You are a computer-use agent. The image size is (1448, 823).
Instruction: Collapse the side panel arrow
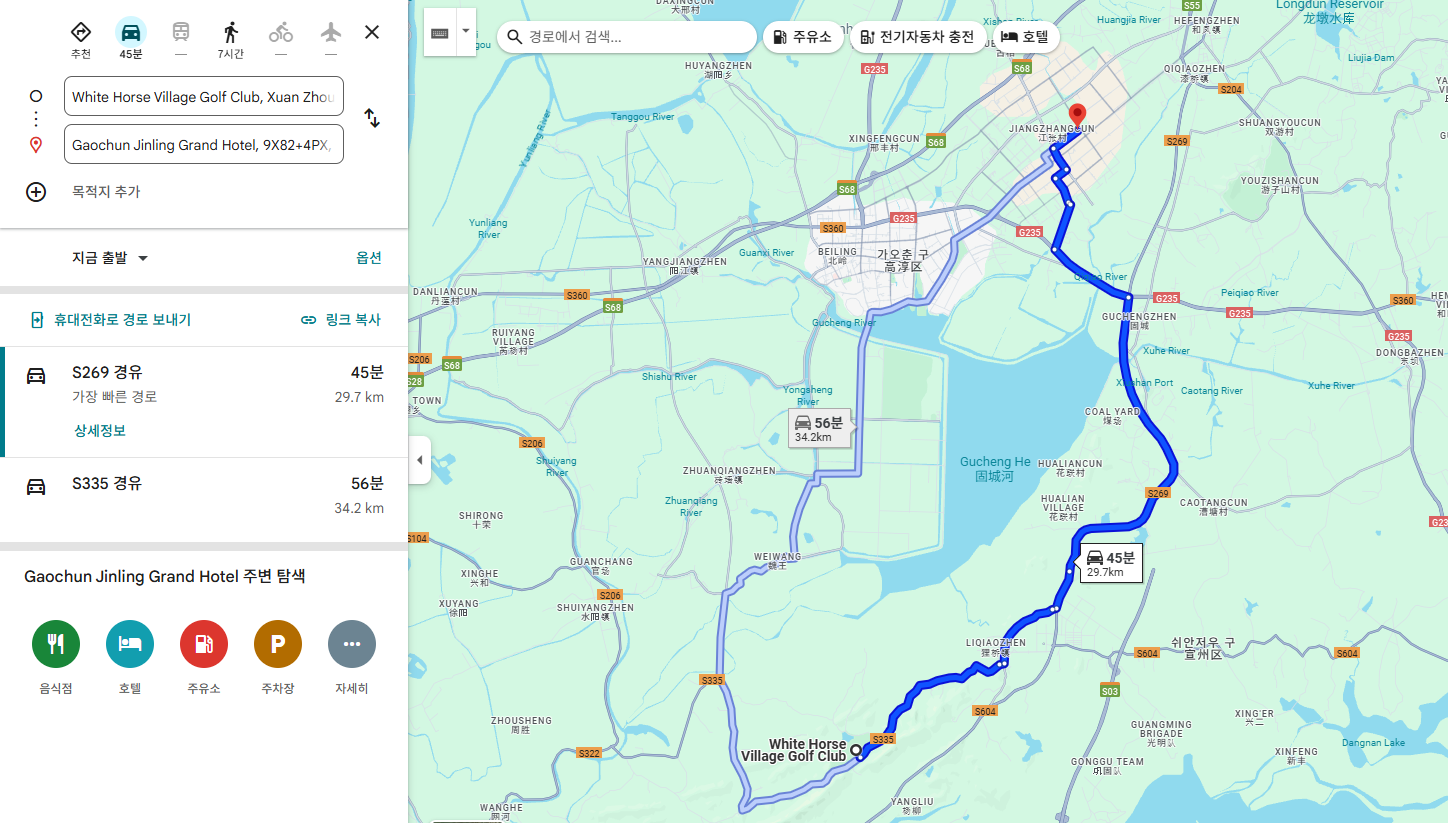(x=419, y=460)
